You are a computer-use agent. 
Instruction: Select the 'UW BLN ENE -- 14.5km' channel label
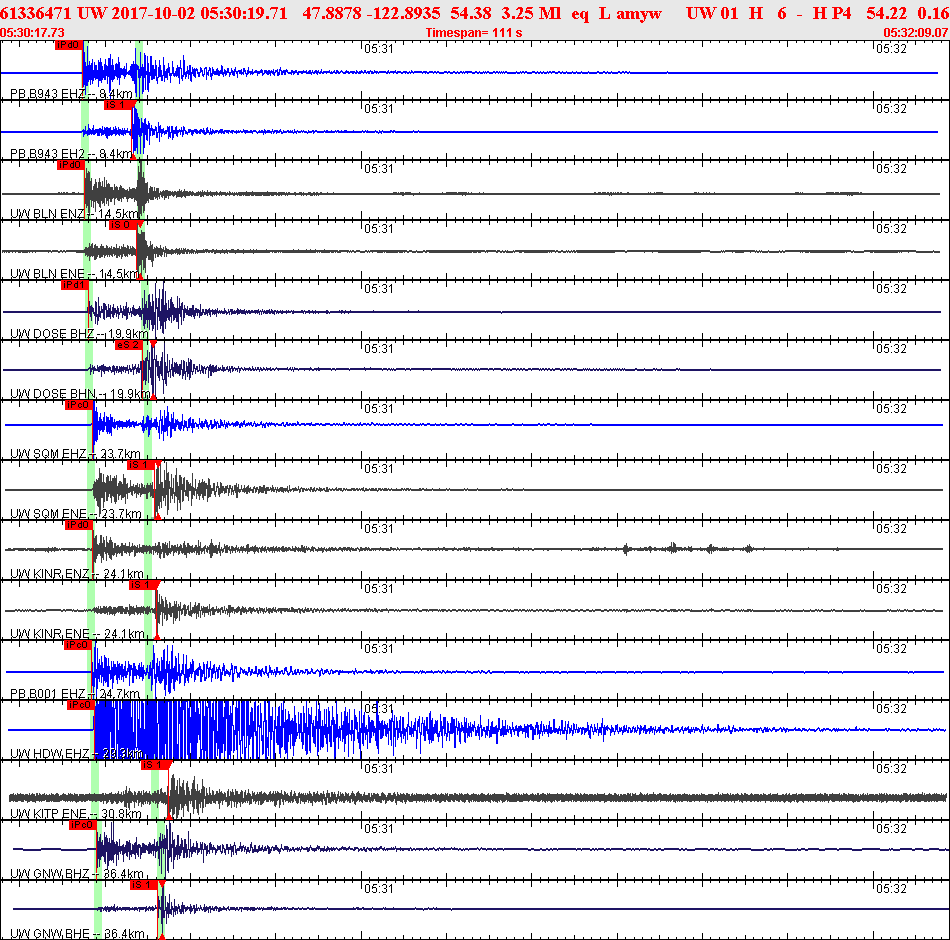click(75, 274)
